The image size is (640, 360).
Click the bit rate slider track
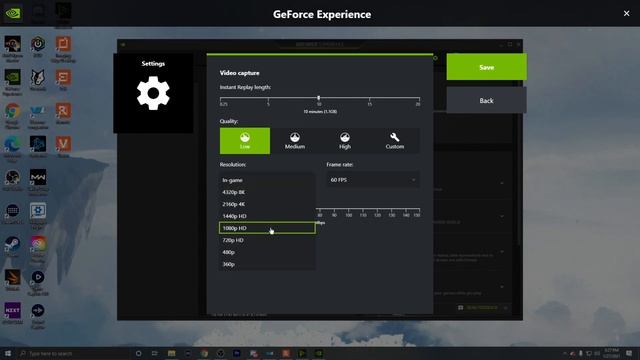click(x=368, y=209)
